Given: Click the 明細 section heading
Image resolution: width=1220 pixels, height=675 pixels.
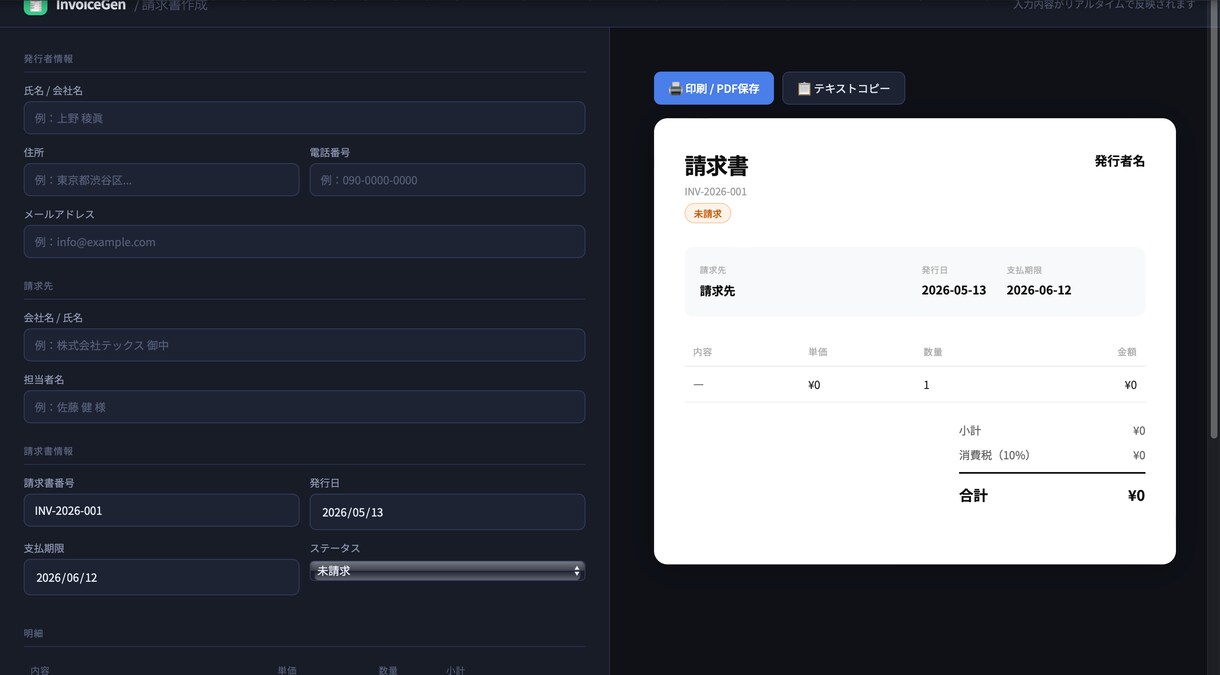Looking at the screenshot, I should coord(33,633).
